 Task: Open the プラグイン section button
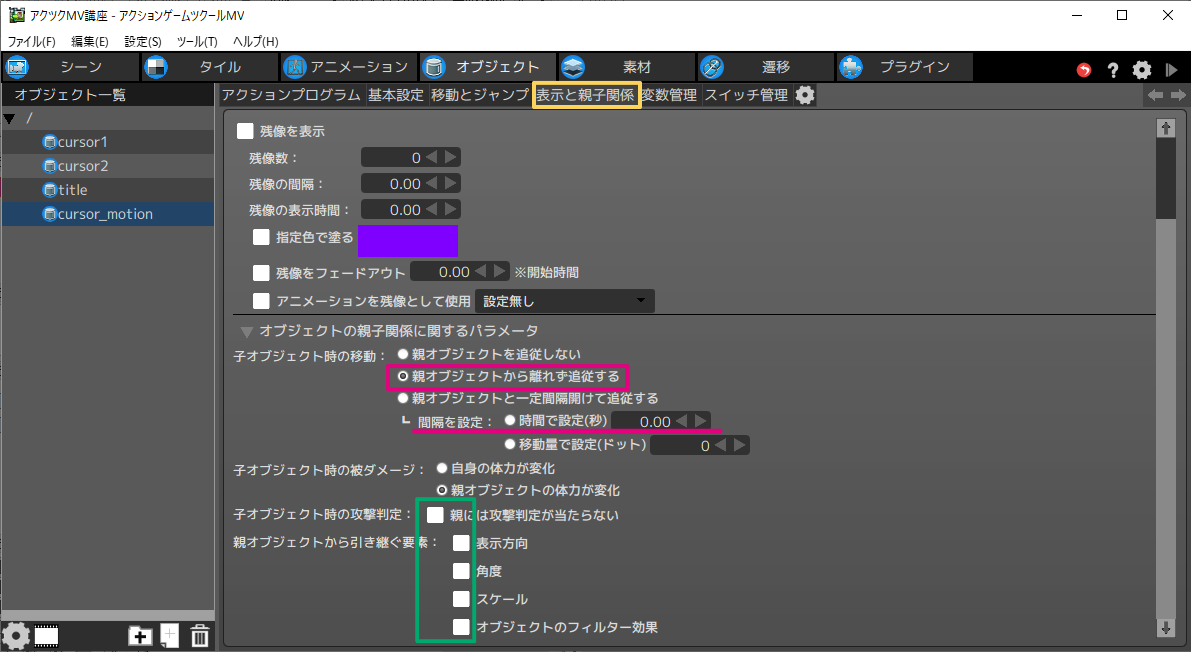[x=903, y=67]
